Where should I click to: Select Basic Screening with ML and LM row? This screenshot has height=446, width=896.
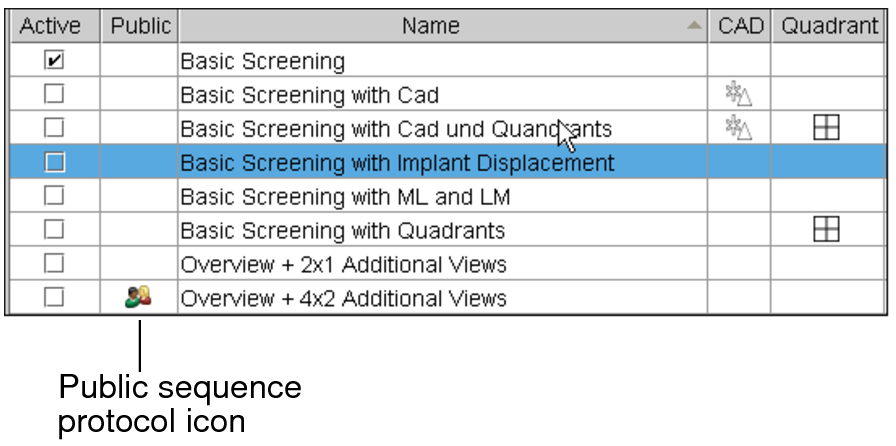tap(345, 197)
